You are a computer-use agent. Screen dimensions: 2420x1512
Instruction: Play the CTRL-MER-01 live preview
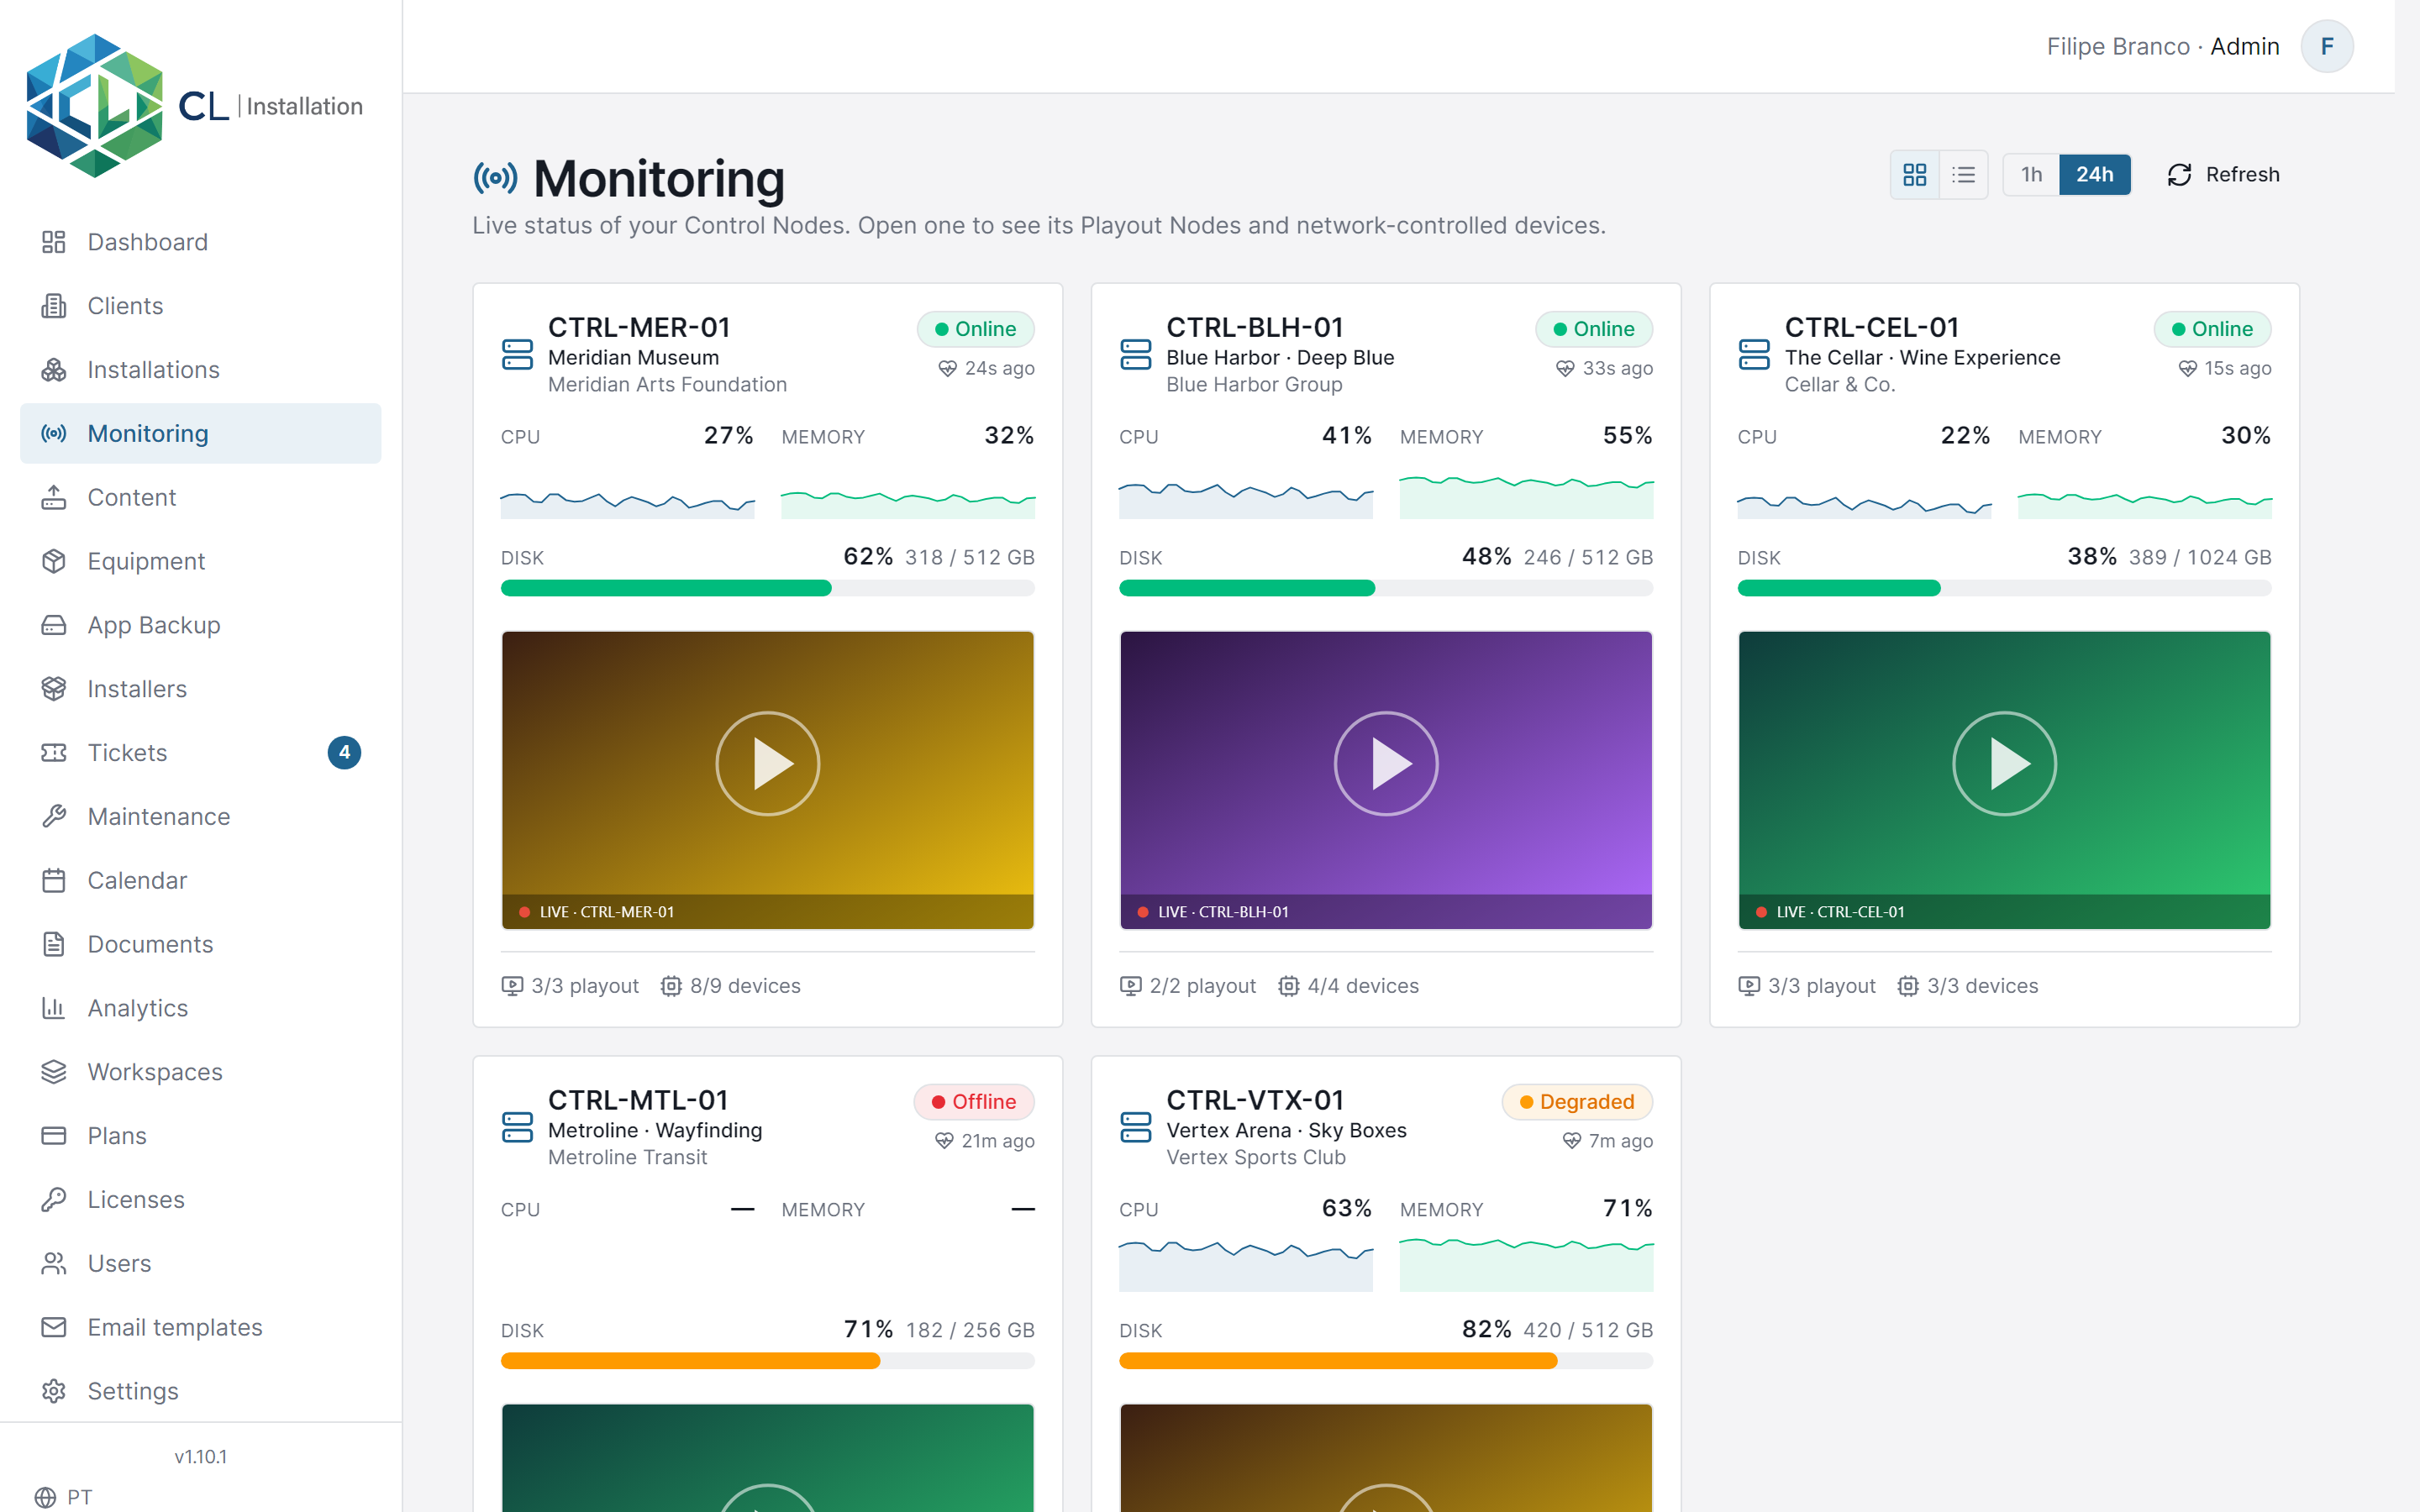coord(767,764)
